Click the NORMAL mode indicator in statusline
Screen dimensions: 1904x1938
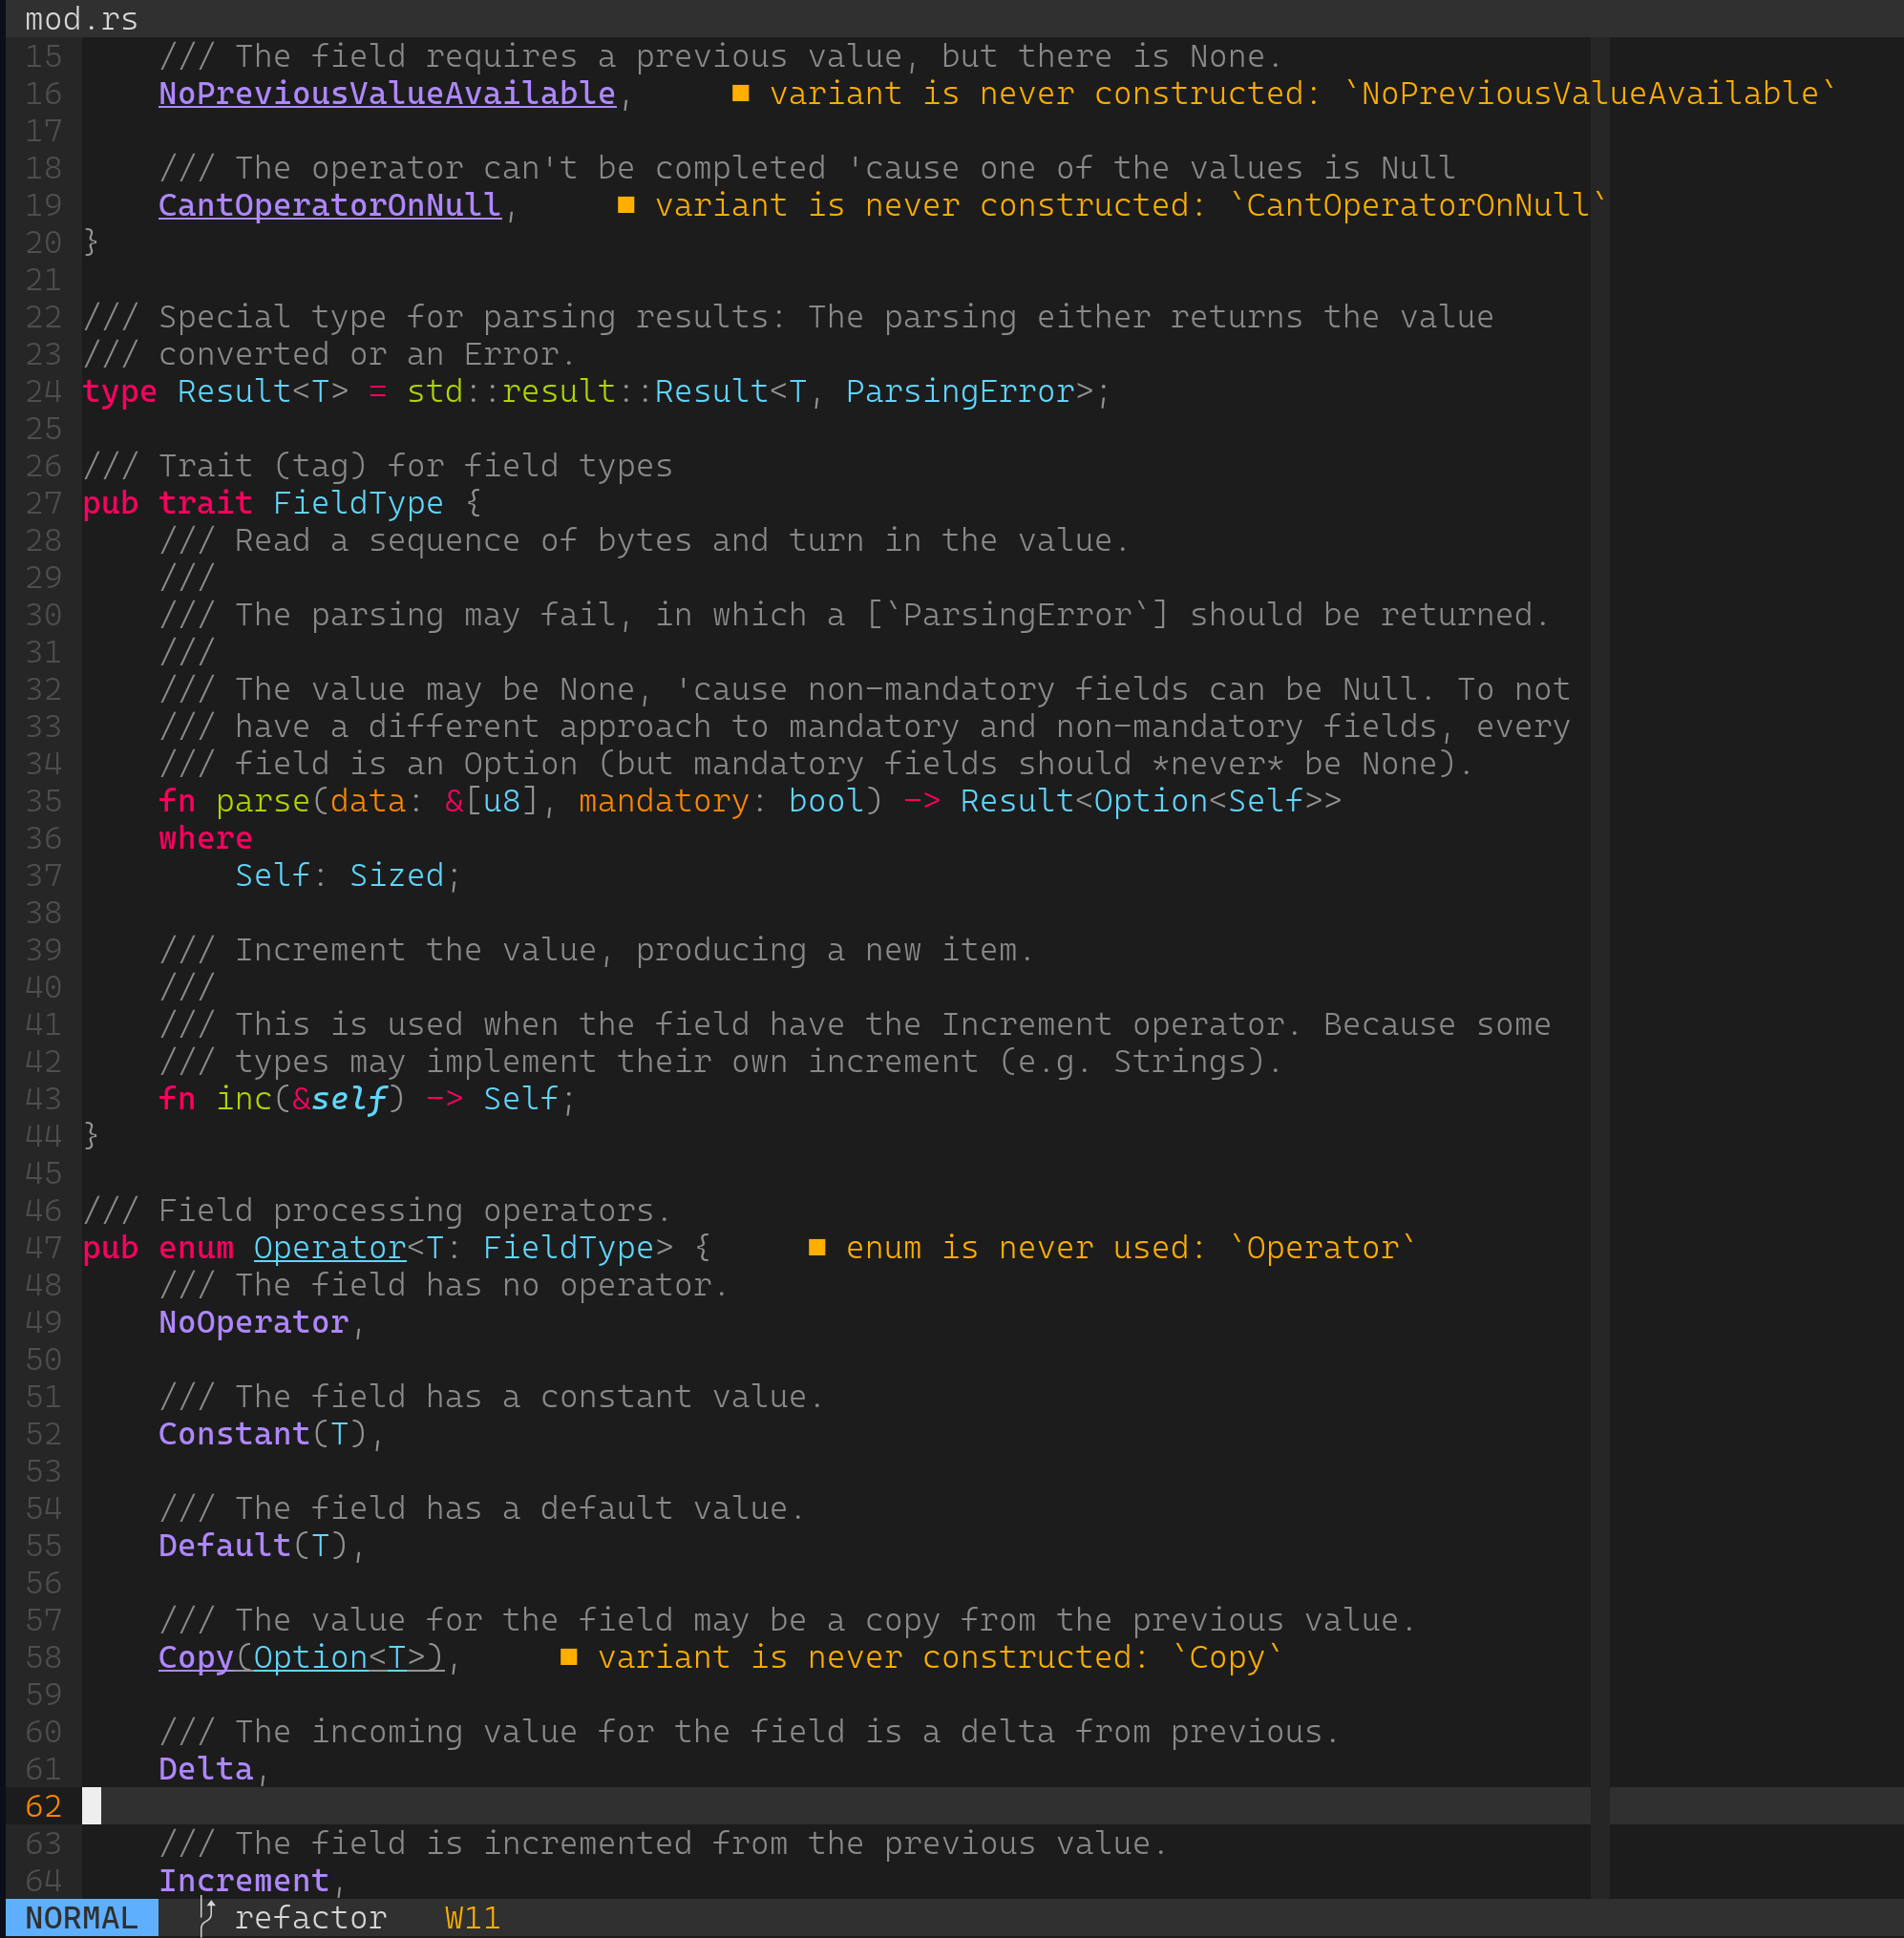click(81, 1918)
